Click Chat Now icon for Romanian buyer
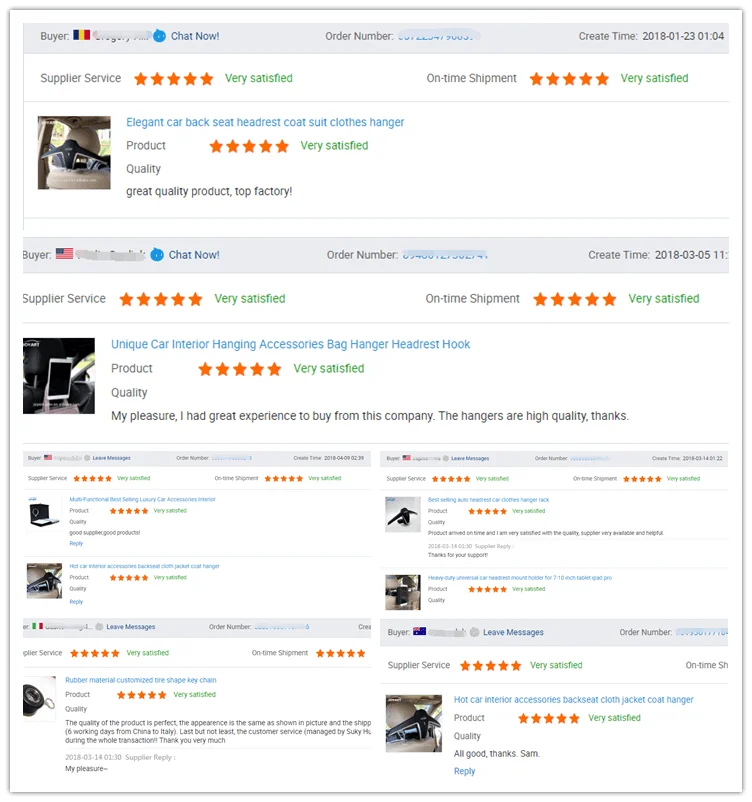Screen dimensions: 752x802 (x=160, y=36)
